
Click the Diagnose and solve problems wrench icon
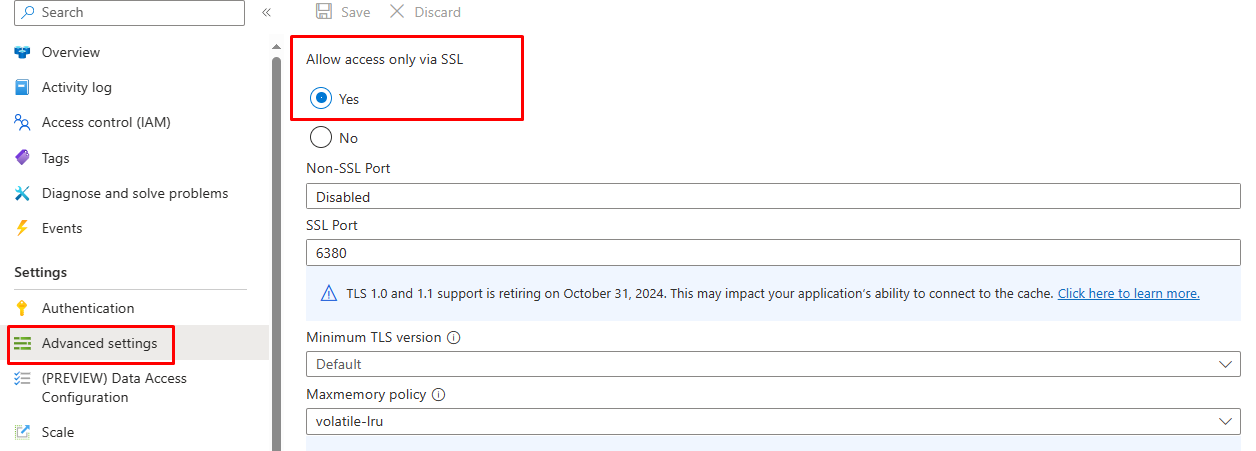[x=22, y=193]
